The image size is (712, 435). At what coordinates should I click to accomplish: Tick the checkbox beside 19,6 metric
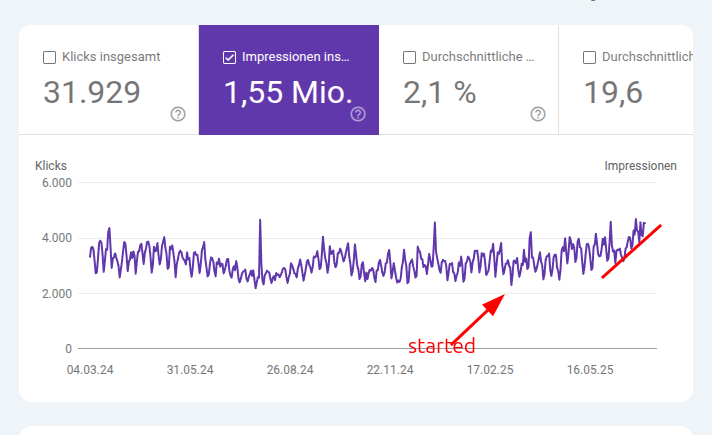click(x=589, y=58)
